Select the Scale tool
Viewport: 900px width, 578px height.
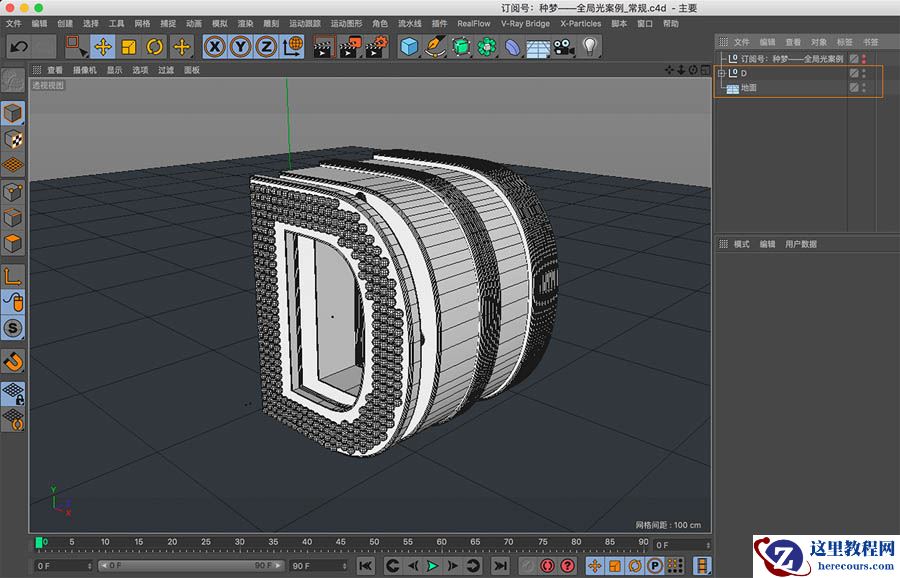pyautogui.click(x=128, y=45)
